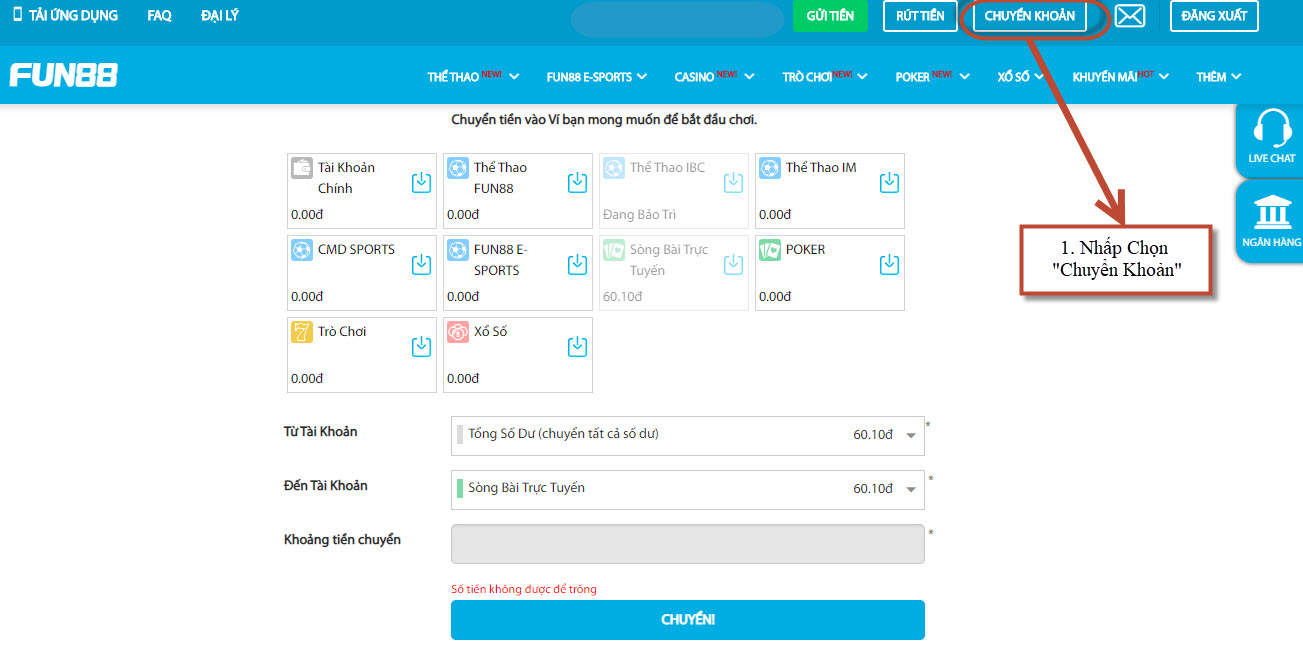Expand the Khuyến Mãi menu
Image resolution: width=1303 pixels, height=657 pixels.
1120,77
